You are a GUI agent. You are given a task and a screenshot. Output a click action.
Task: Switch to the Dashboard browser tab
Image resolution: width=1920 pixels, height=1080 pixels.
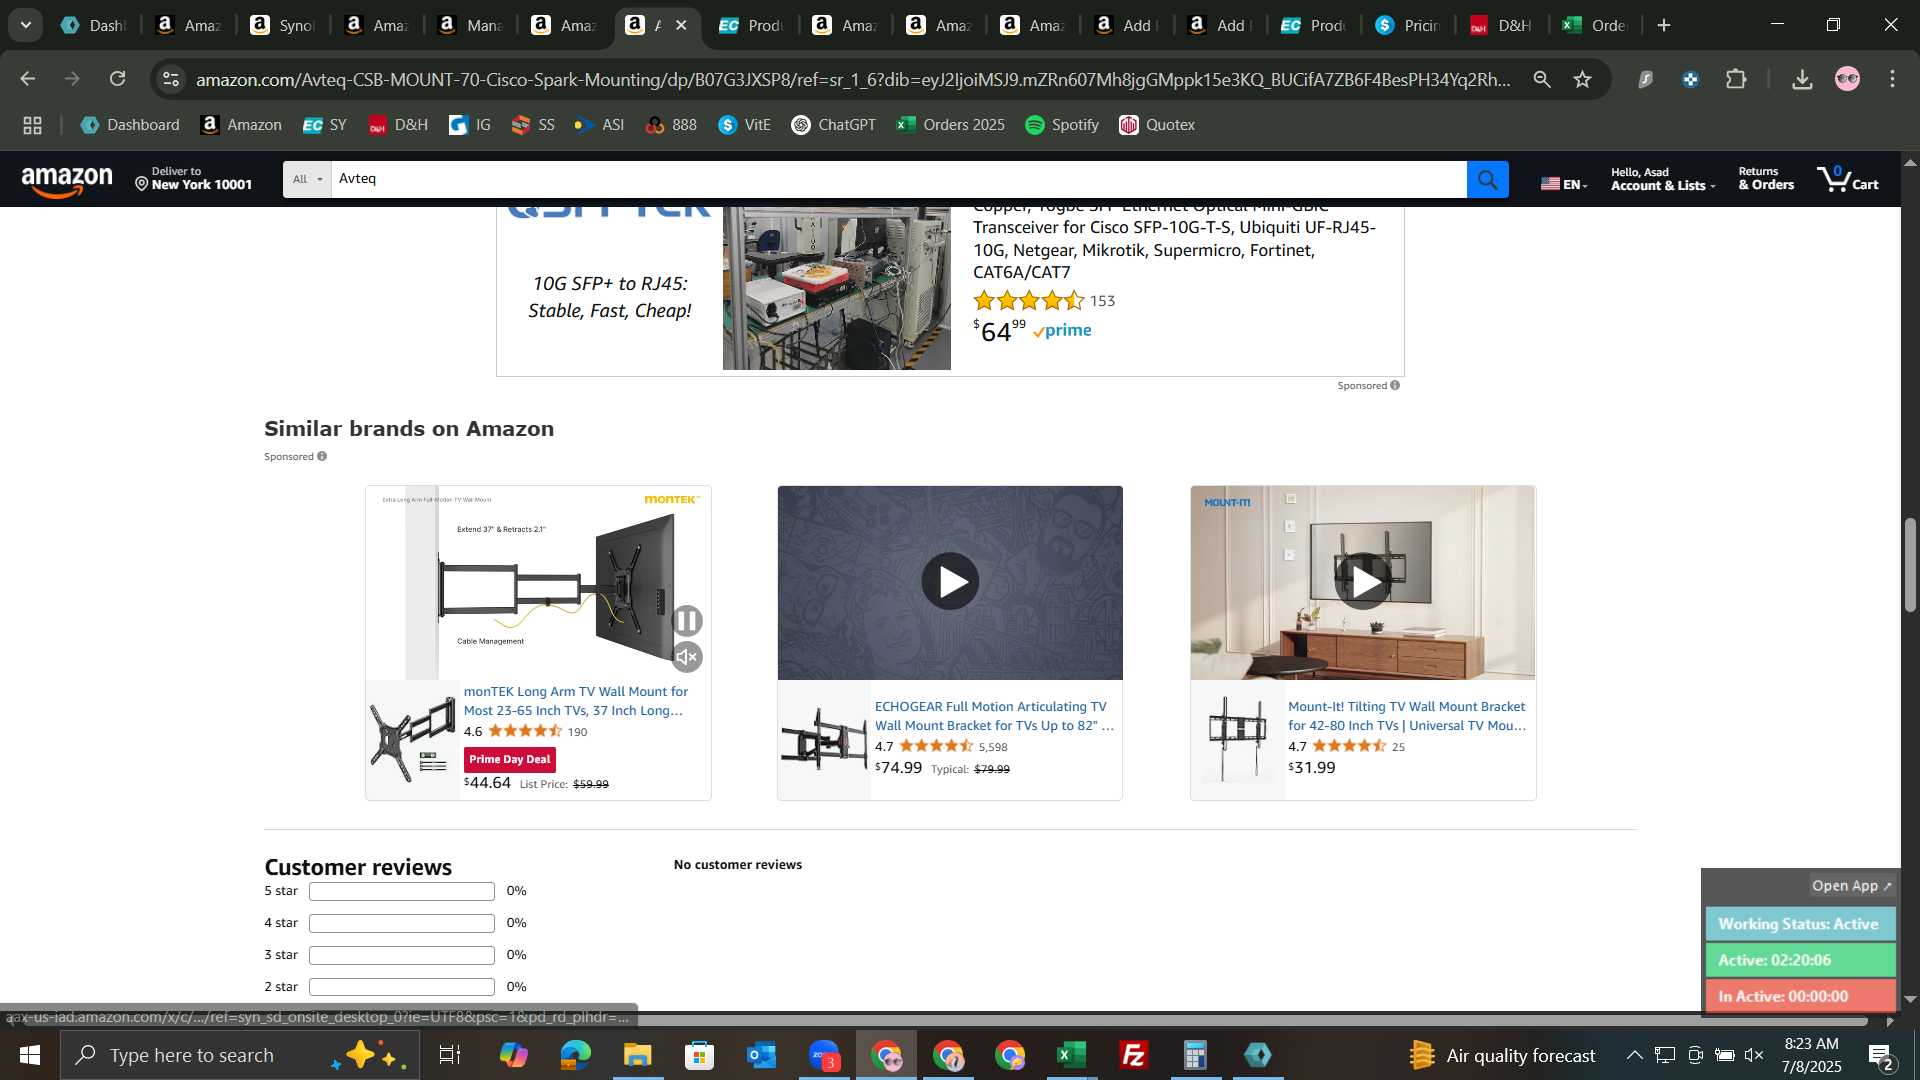(x=92, y=25)
